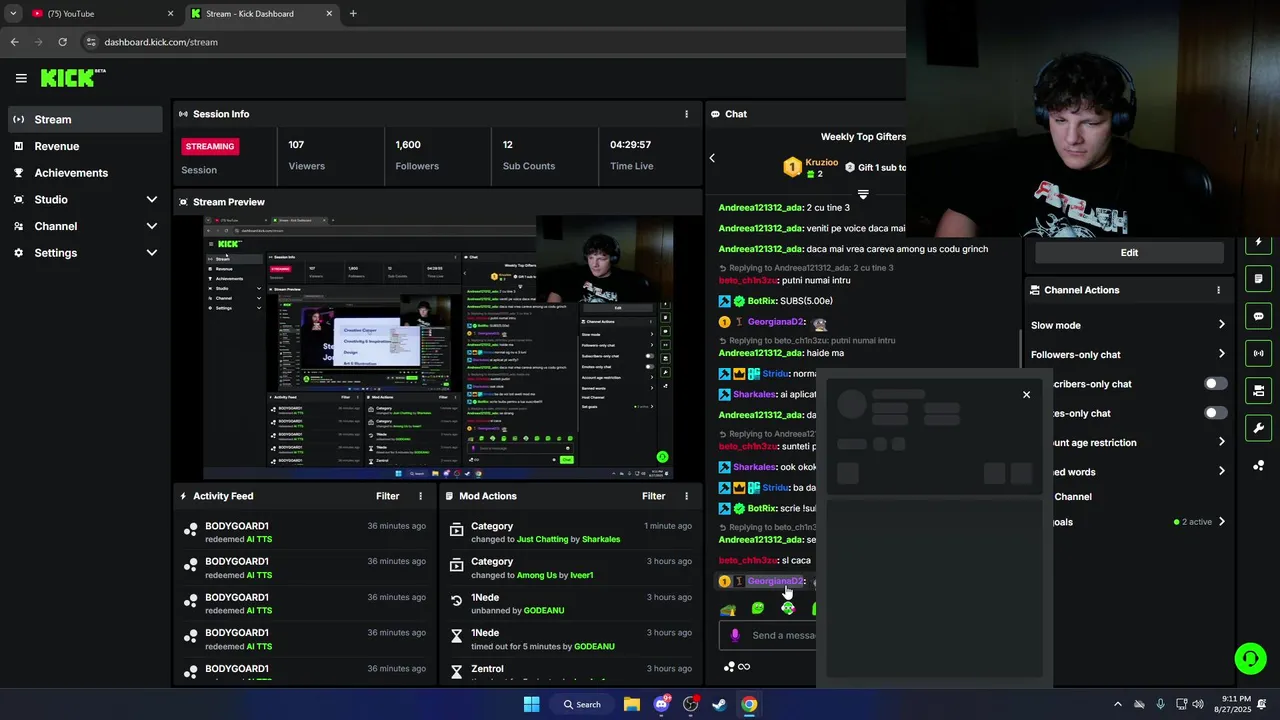Image resolution: width=1280 pixels, height=720 pixels.
Task: Select the pepe emote with headphones
Action: [788, 608]
